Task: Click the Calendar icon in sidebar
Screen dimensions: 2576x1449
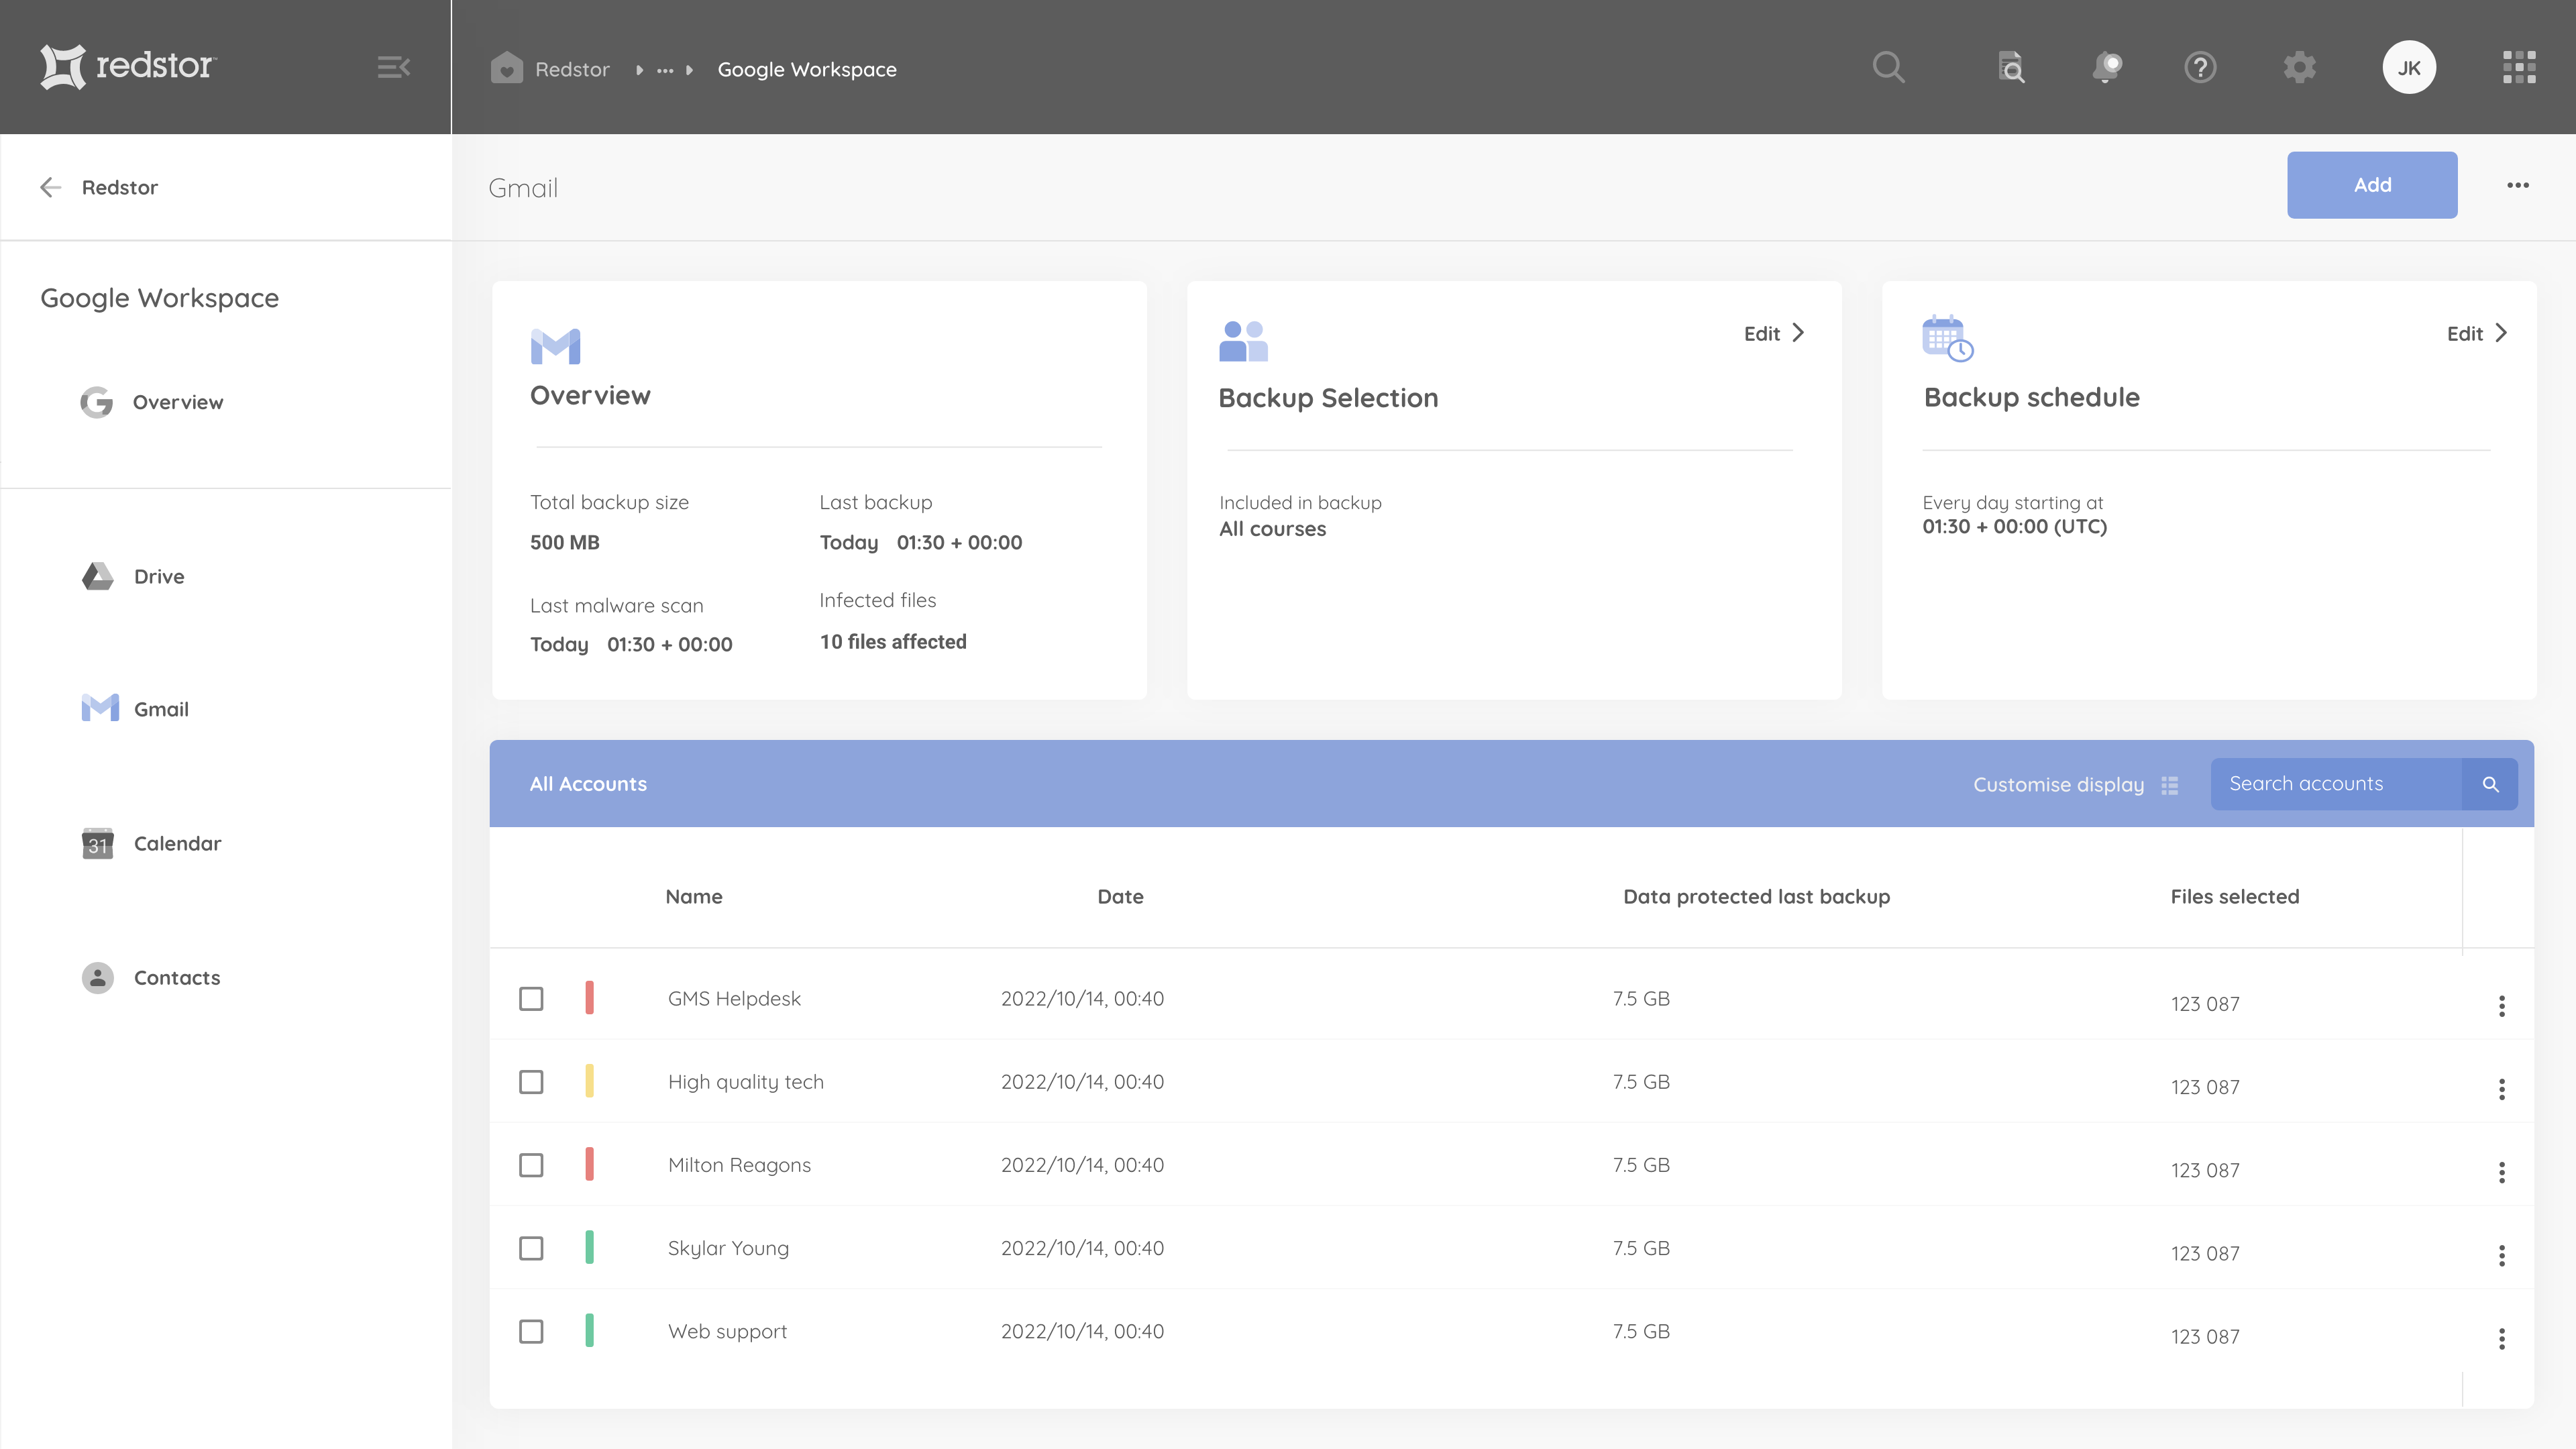Action: pos(98,843)
